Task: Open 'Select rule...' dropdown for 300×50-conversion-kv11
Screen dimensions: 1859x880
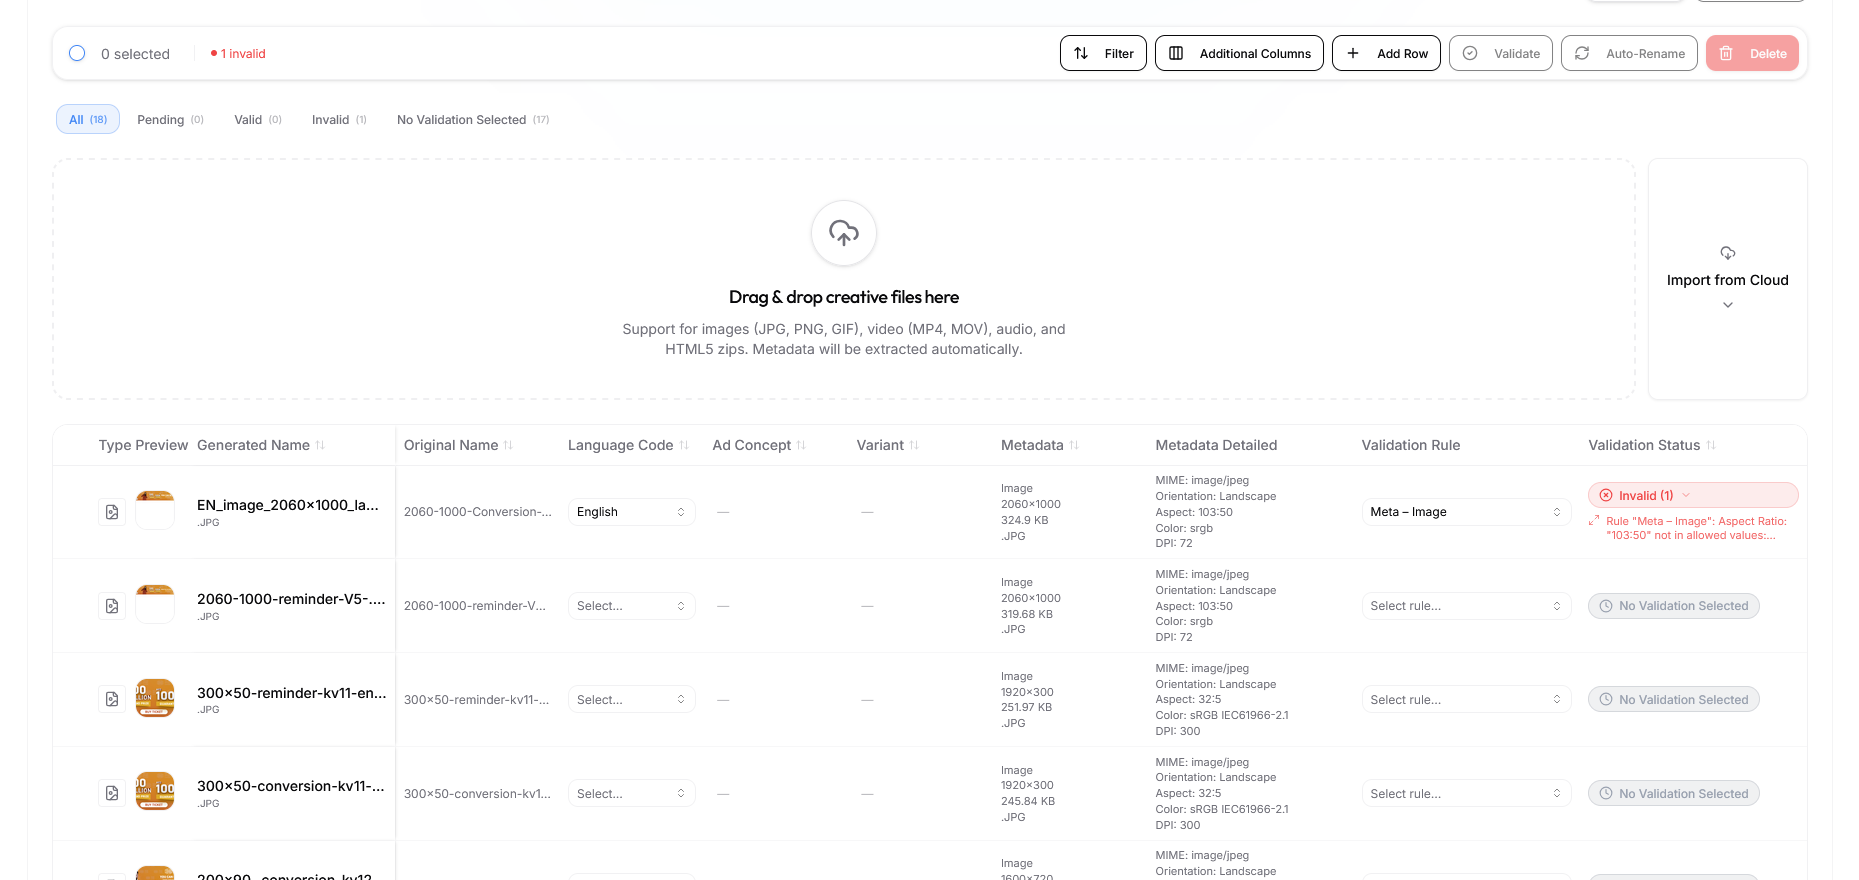Action: pyautogui.click(x=1466, y=794)
